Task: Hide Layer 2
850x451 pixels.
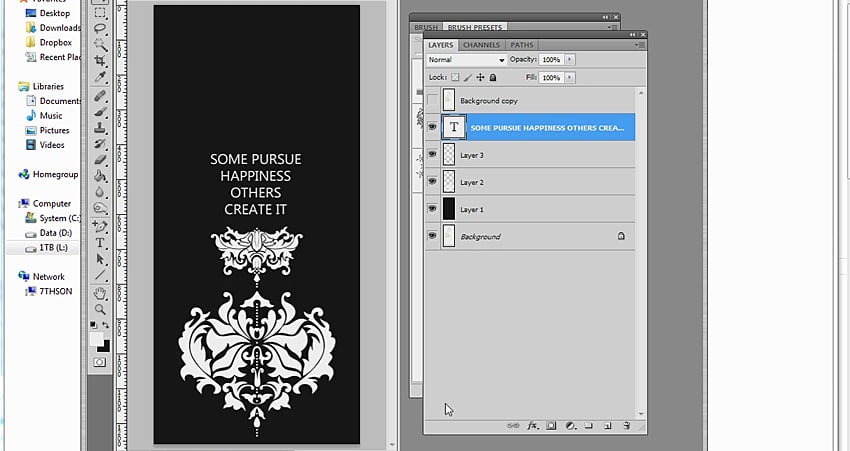Action: pos(432,182)
